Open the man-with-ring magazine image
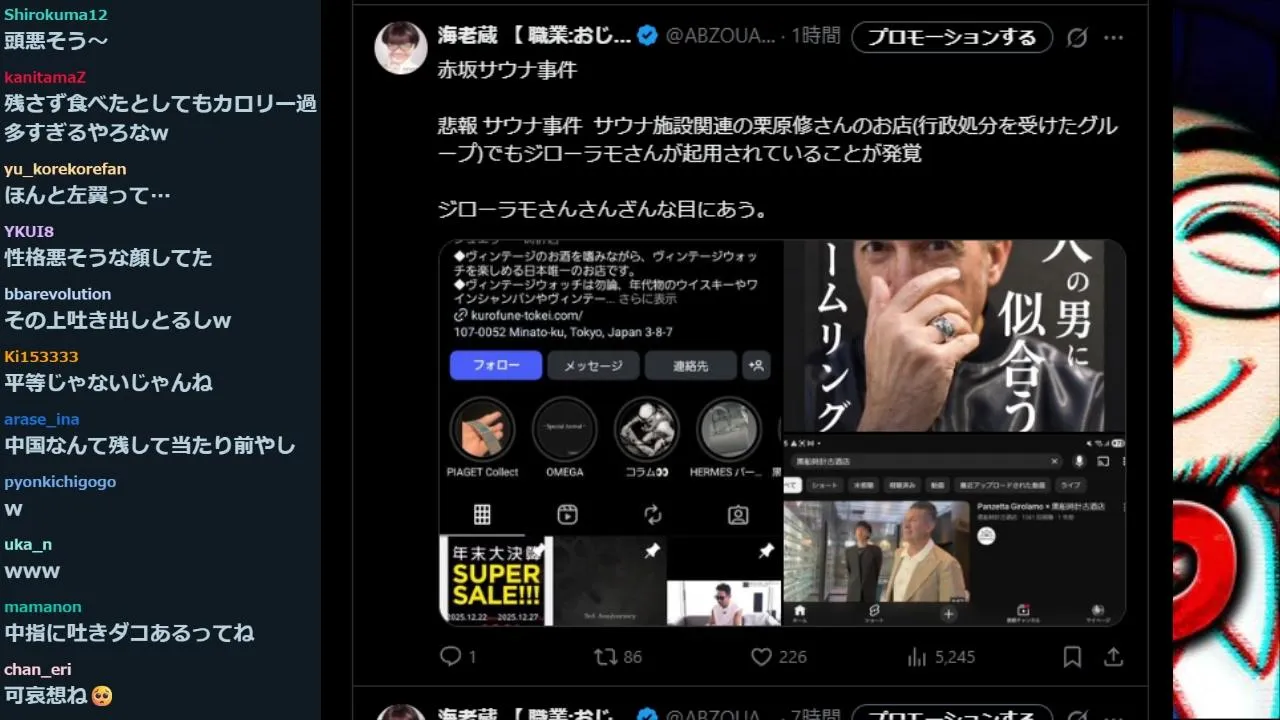 tap(955, 336)
